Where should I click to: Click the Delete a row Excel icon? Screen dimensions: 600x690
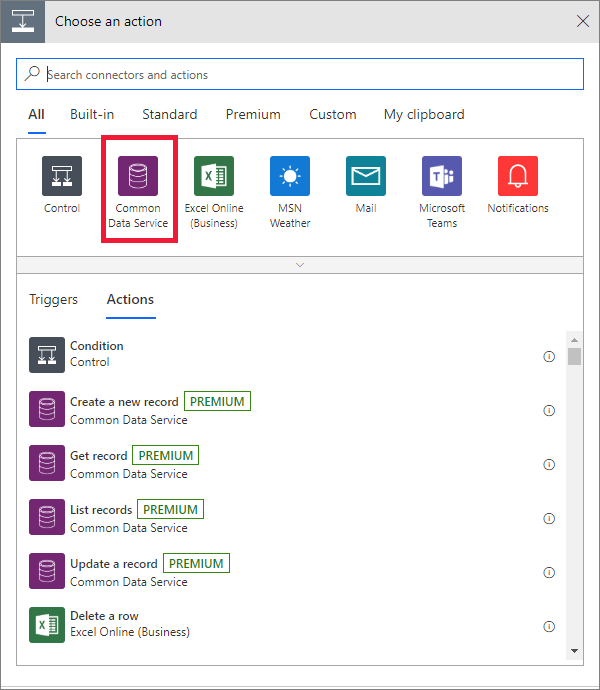coord(47,625)
